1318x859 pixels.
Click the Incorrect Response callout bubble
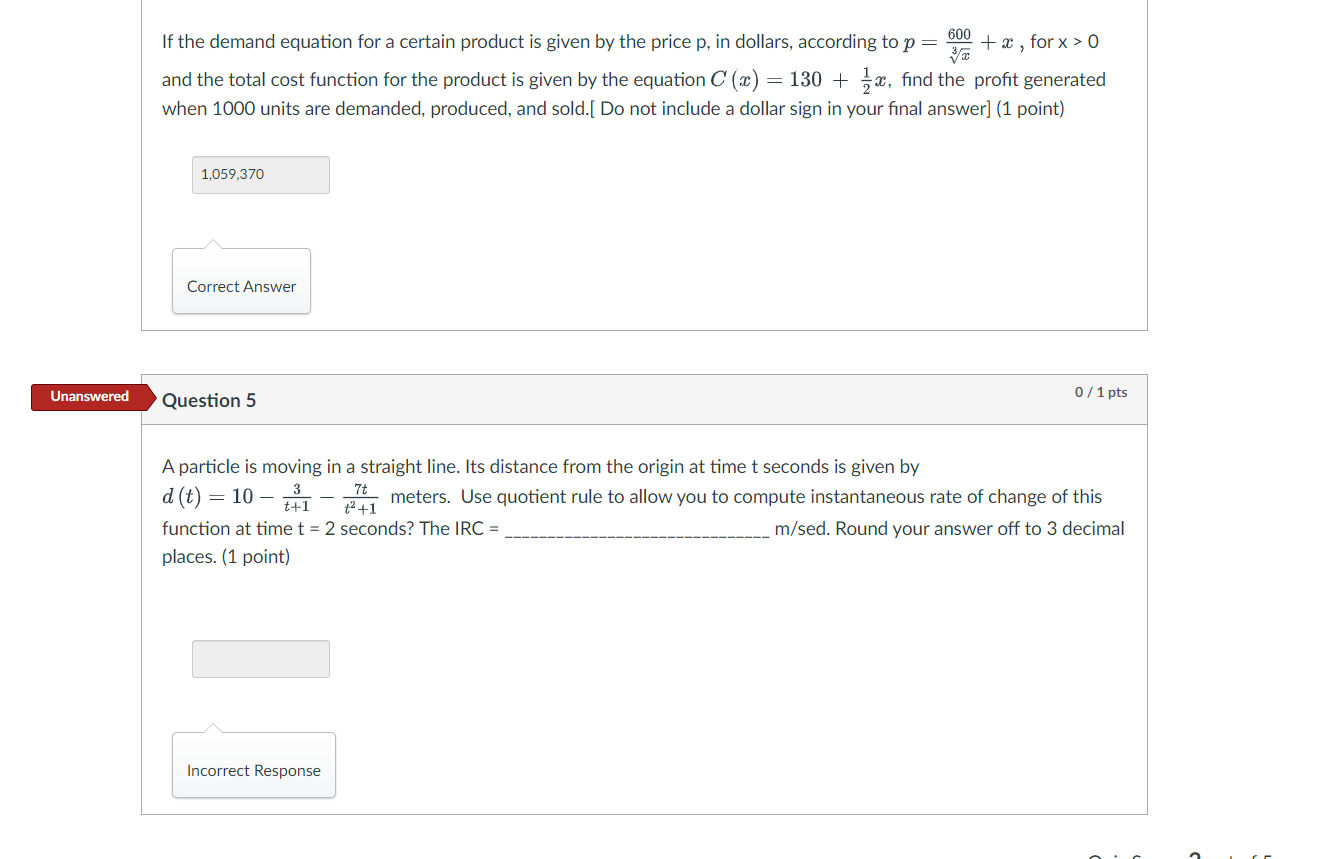click(x=253, y=770)
